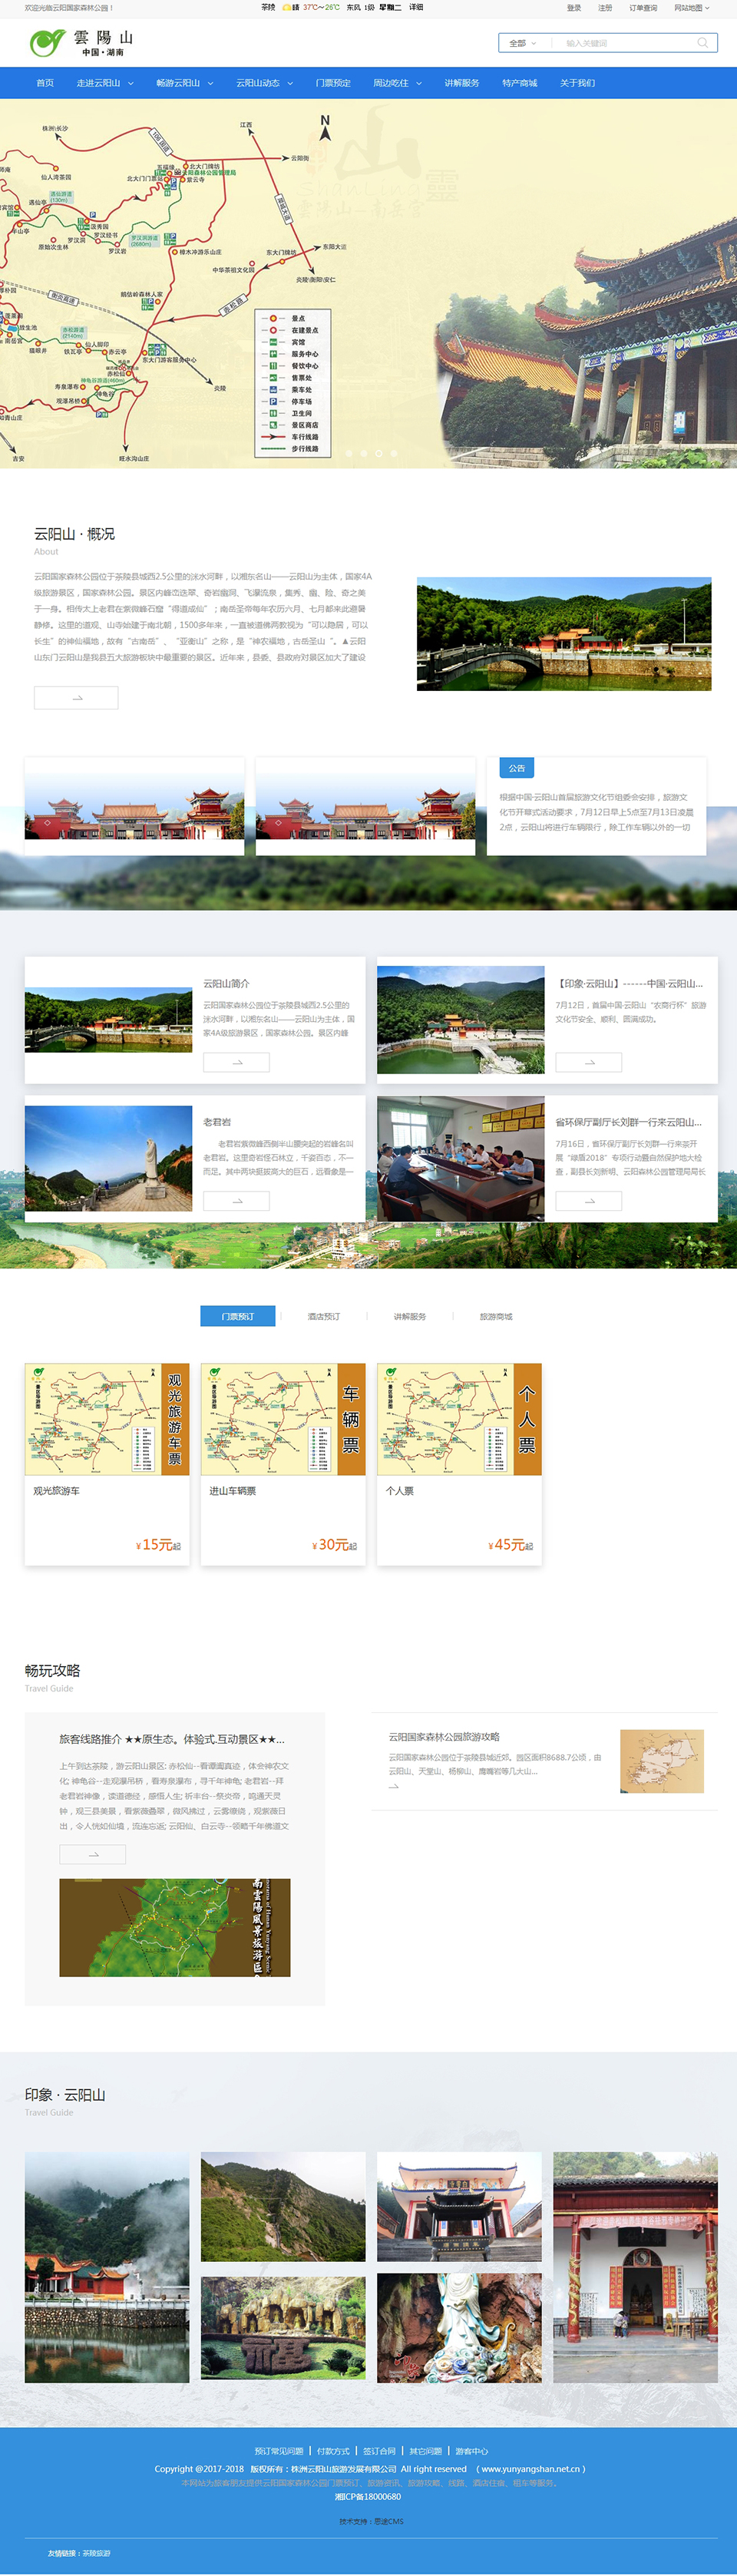The image size is (737, 2576).
Task: Open 门票预定 in the navigation bar
Action: [333, 83]
